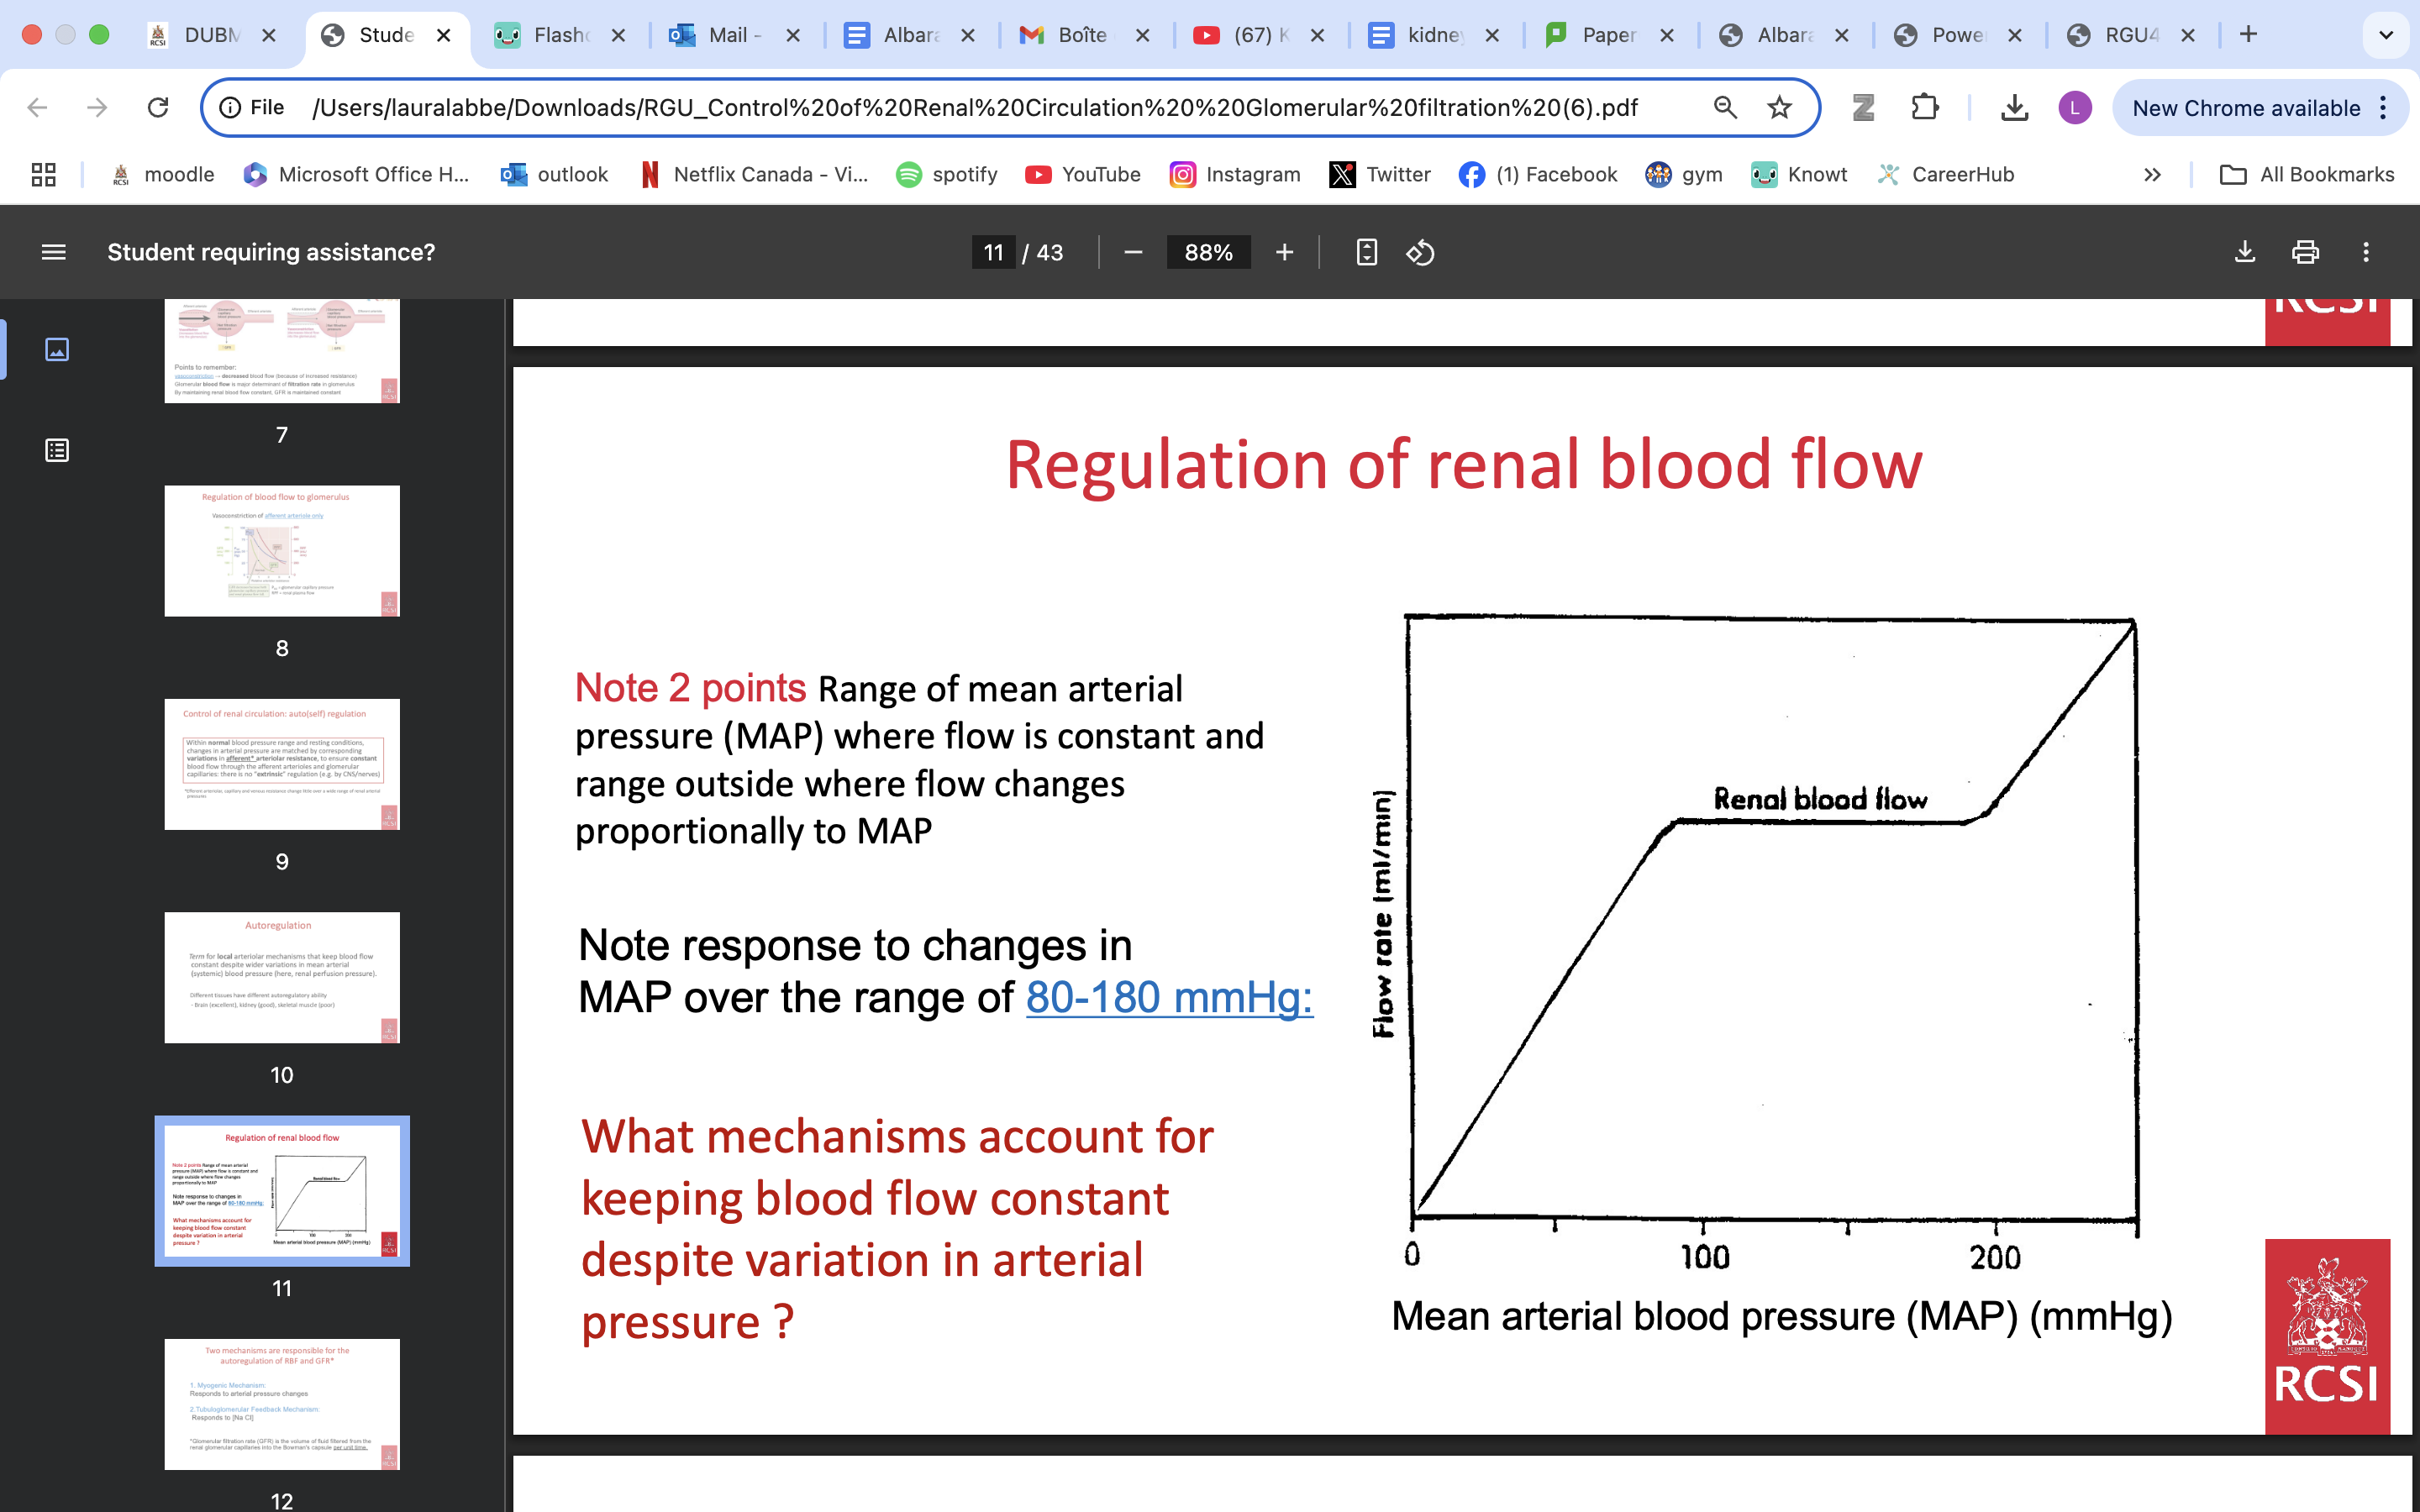Screen dimensions: 2420x1512
Task: Open the PDF viewer more actions menu
Action: (x=2366, y=252)
